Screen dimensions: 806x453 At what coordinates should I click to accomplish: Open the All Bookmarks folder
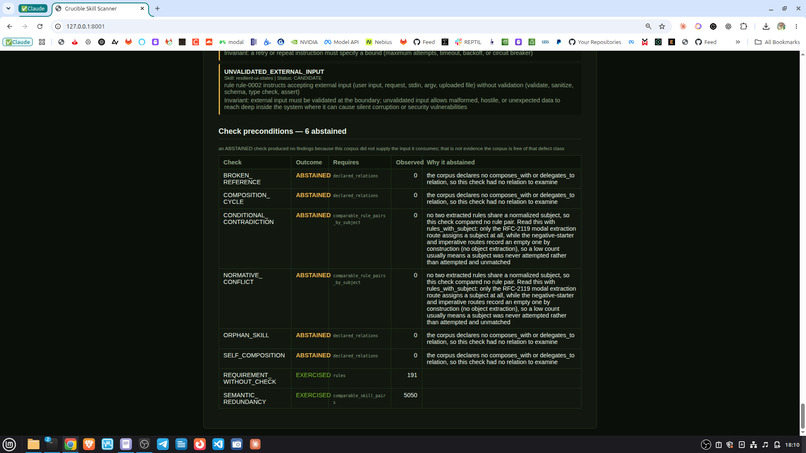[777, 42]
